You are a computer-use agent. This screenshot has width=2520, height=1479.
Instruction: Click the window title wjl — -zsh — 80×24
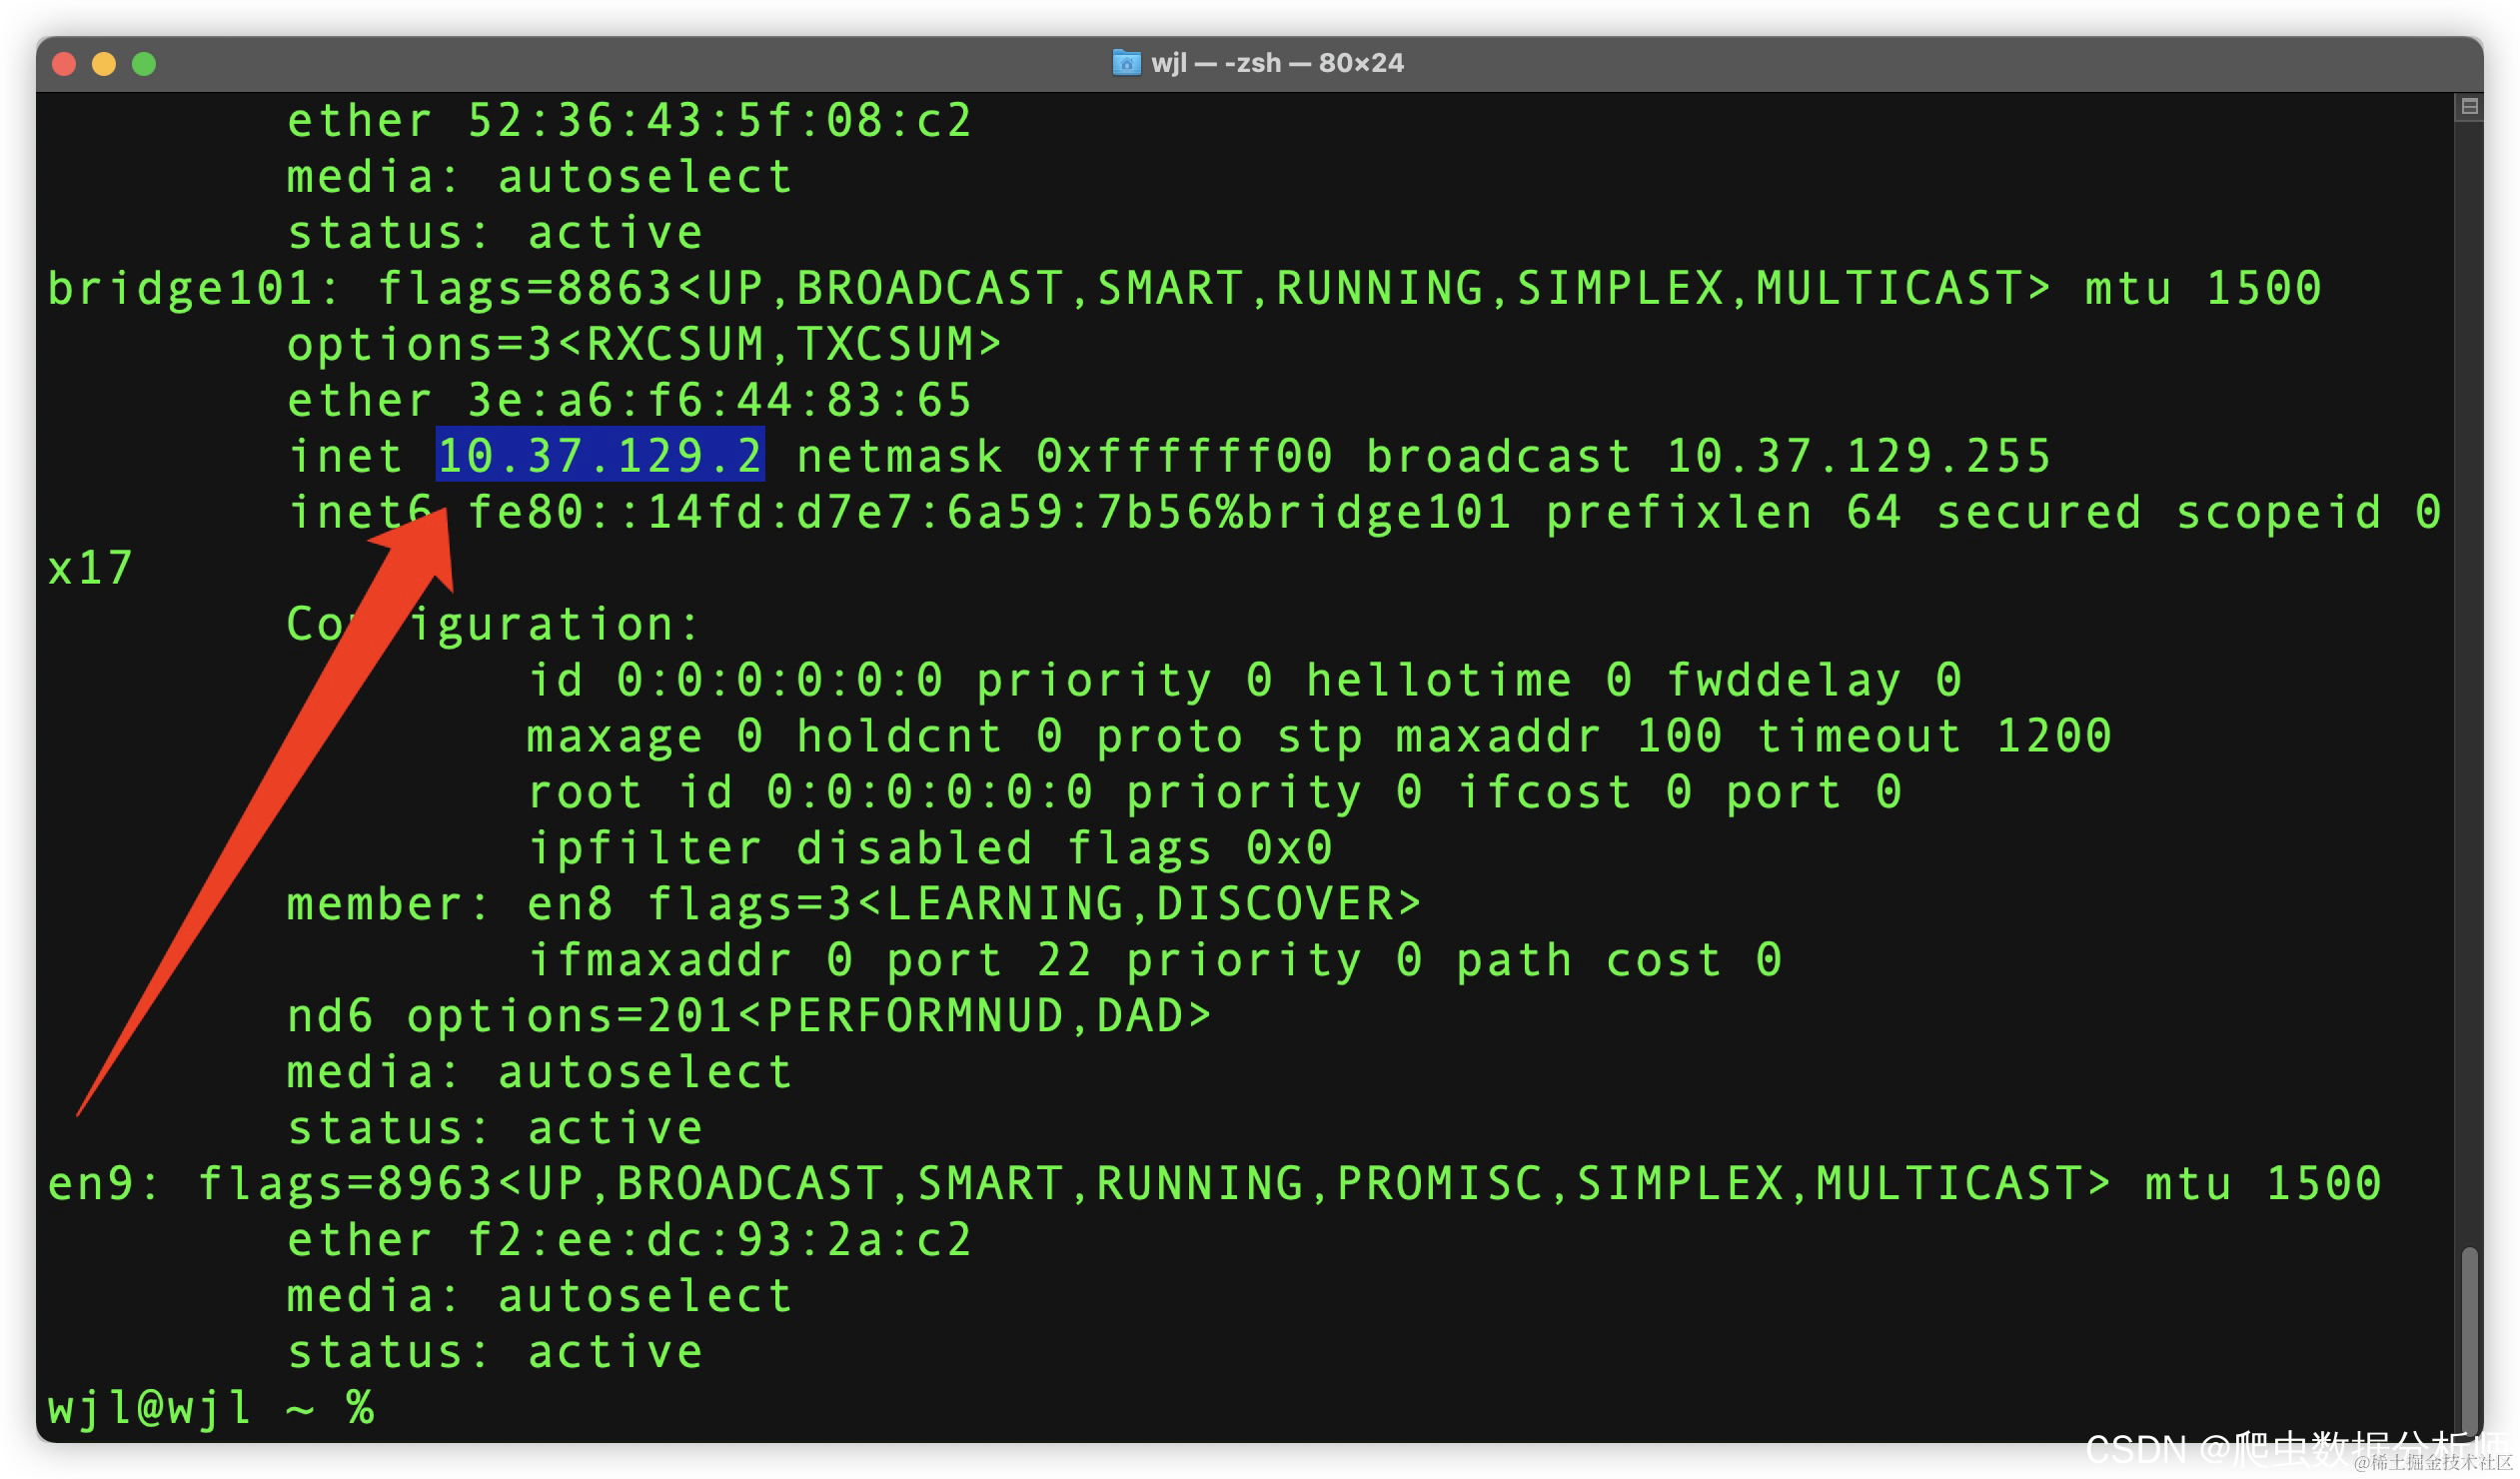(x=1280, y=63)
